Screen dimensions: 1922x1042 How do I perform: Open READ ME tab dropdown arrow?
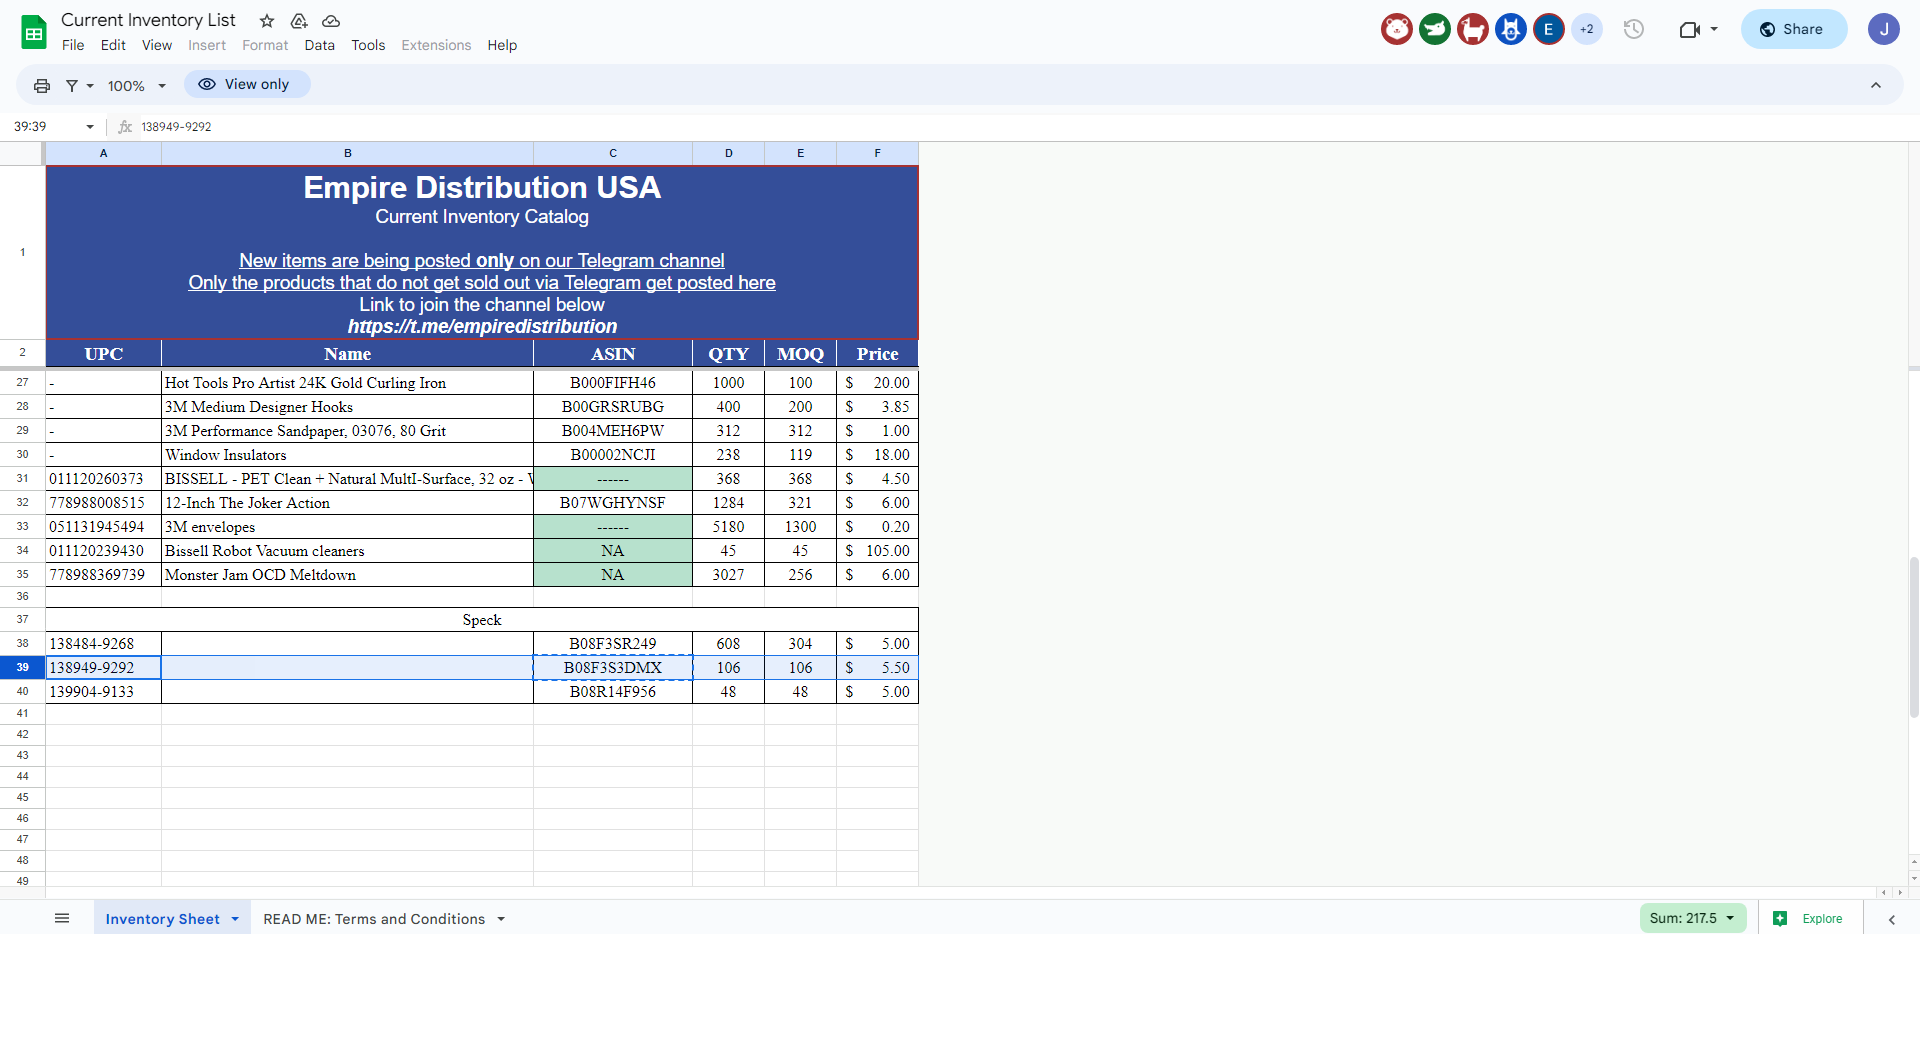tap(501, 919)
